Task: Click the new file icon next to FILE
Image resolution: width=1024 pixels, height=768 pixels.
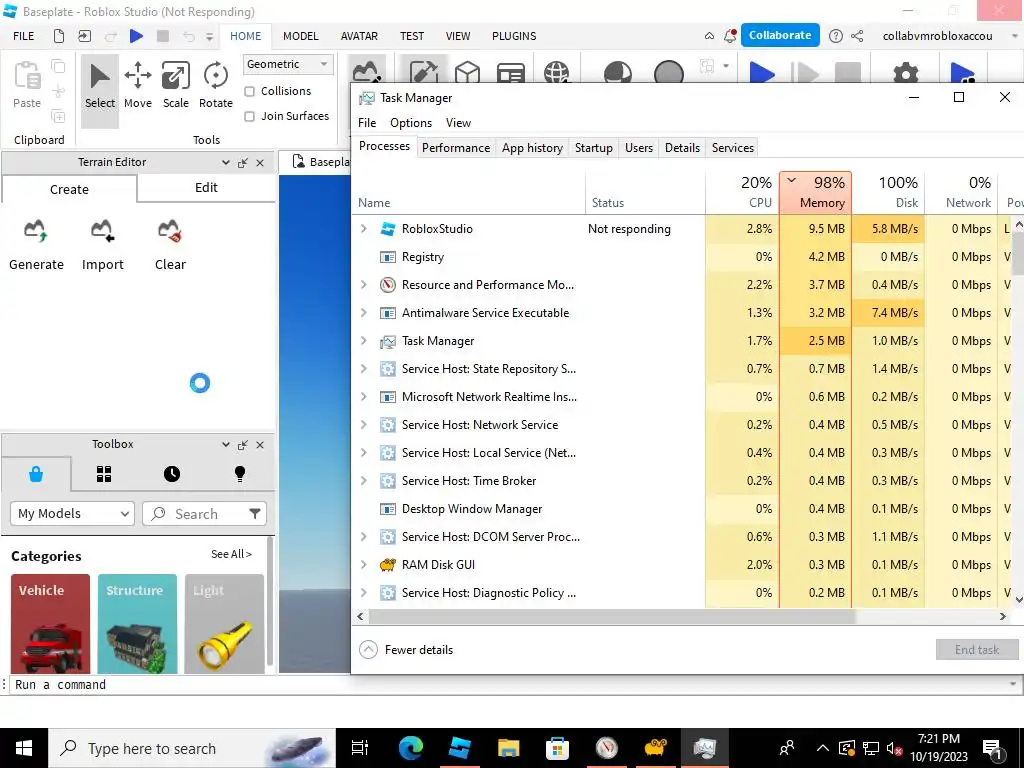Action: (59, 36)
